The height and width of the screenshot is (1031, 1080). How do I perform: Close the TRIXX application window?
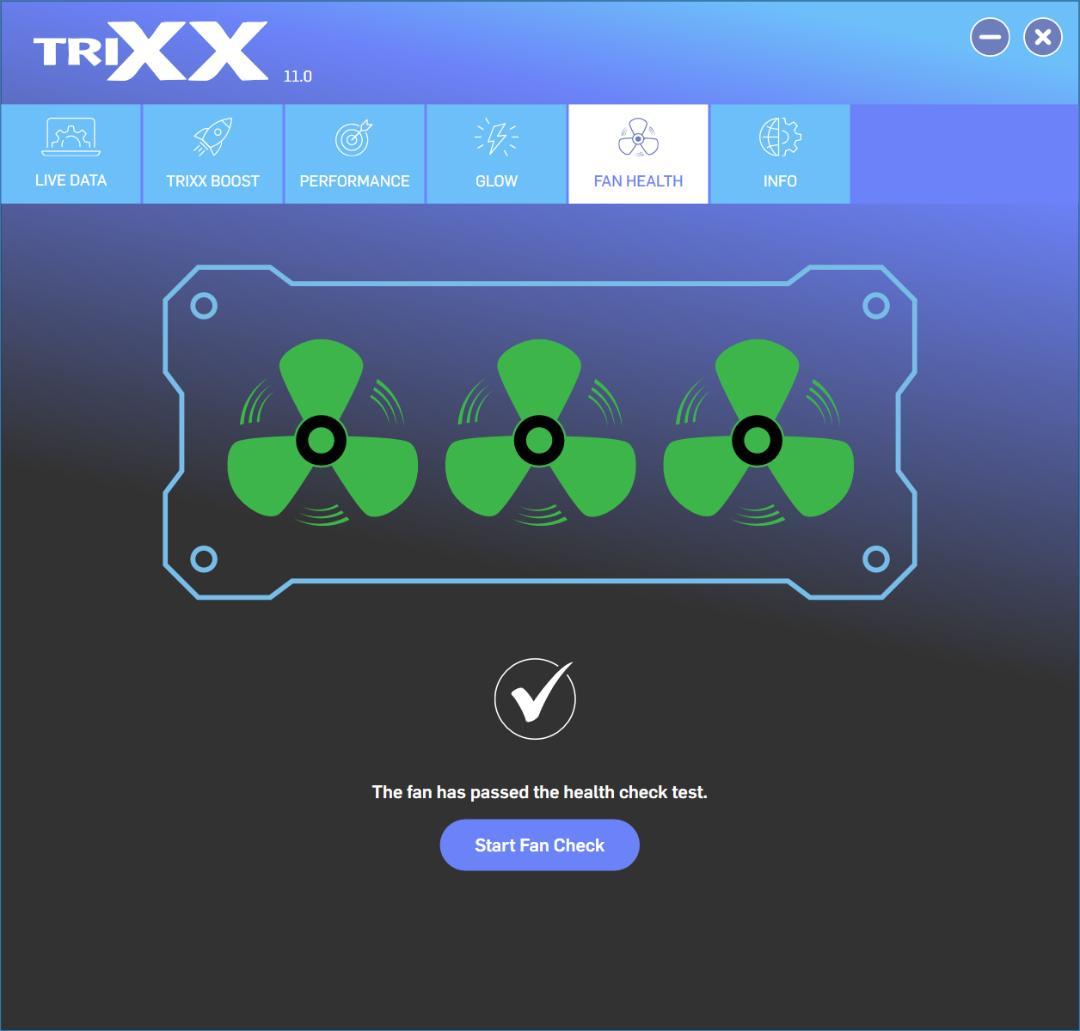click(1043, 38)
